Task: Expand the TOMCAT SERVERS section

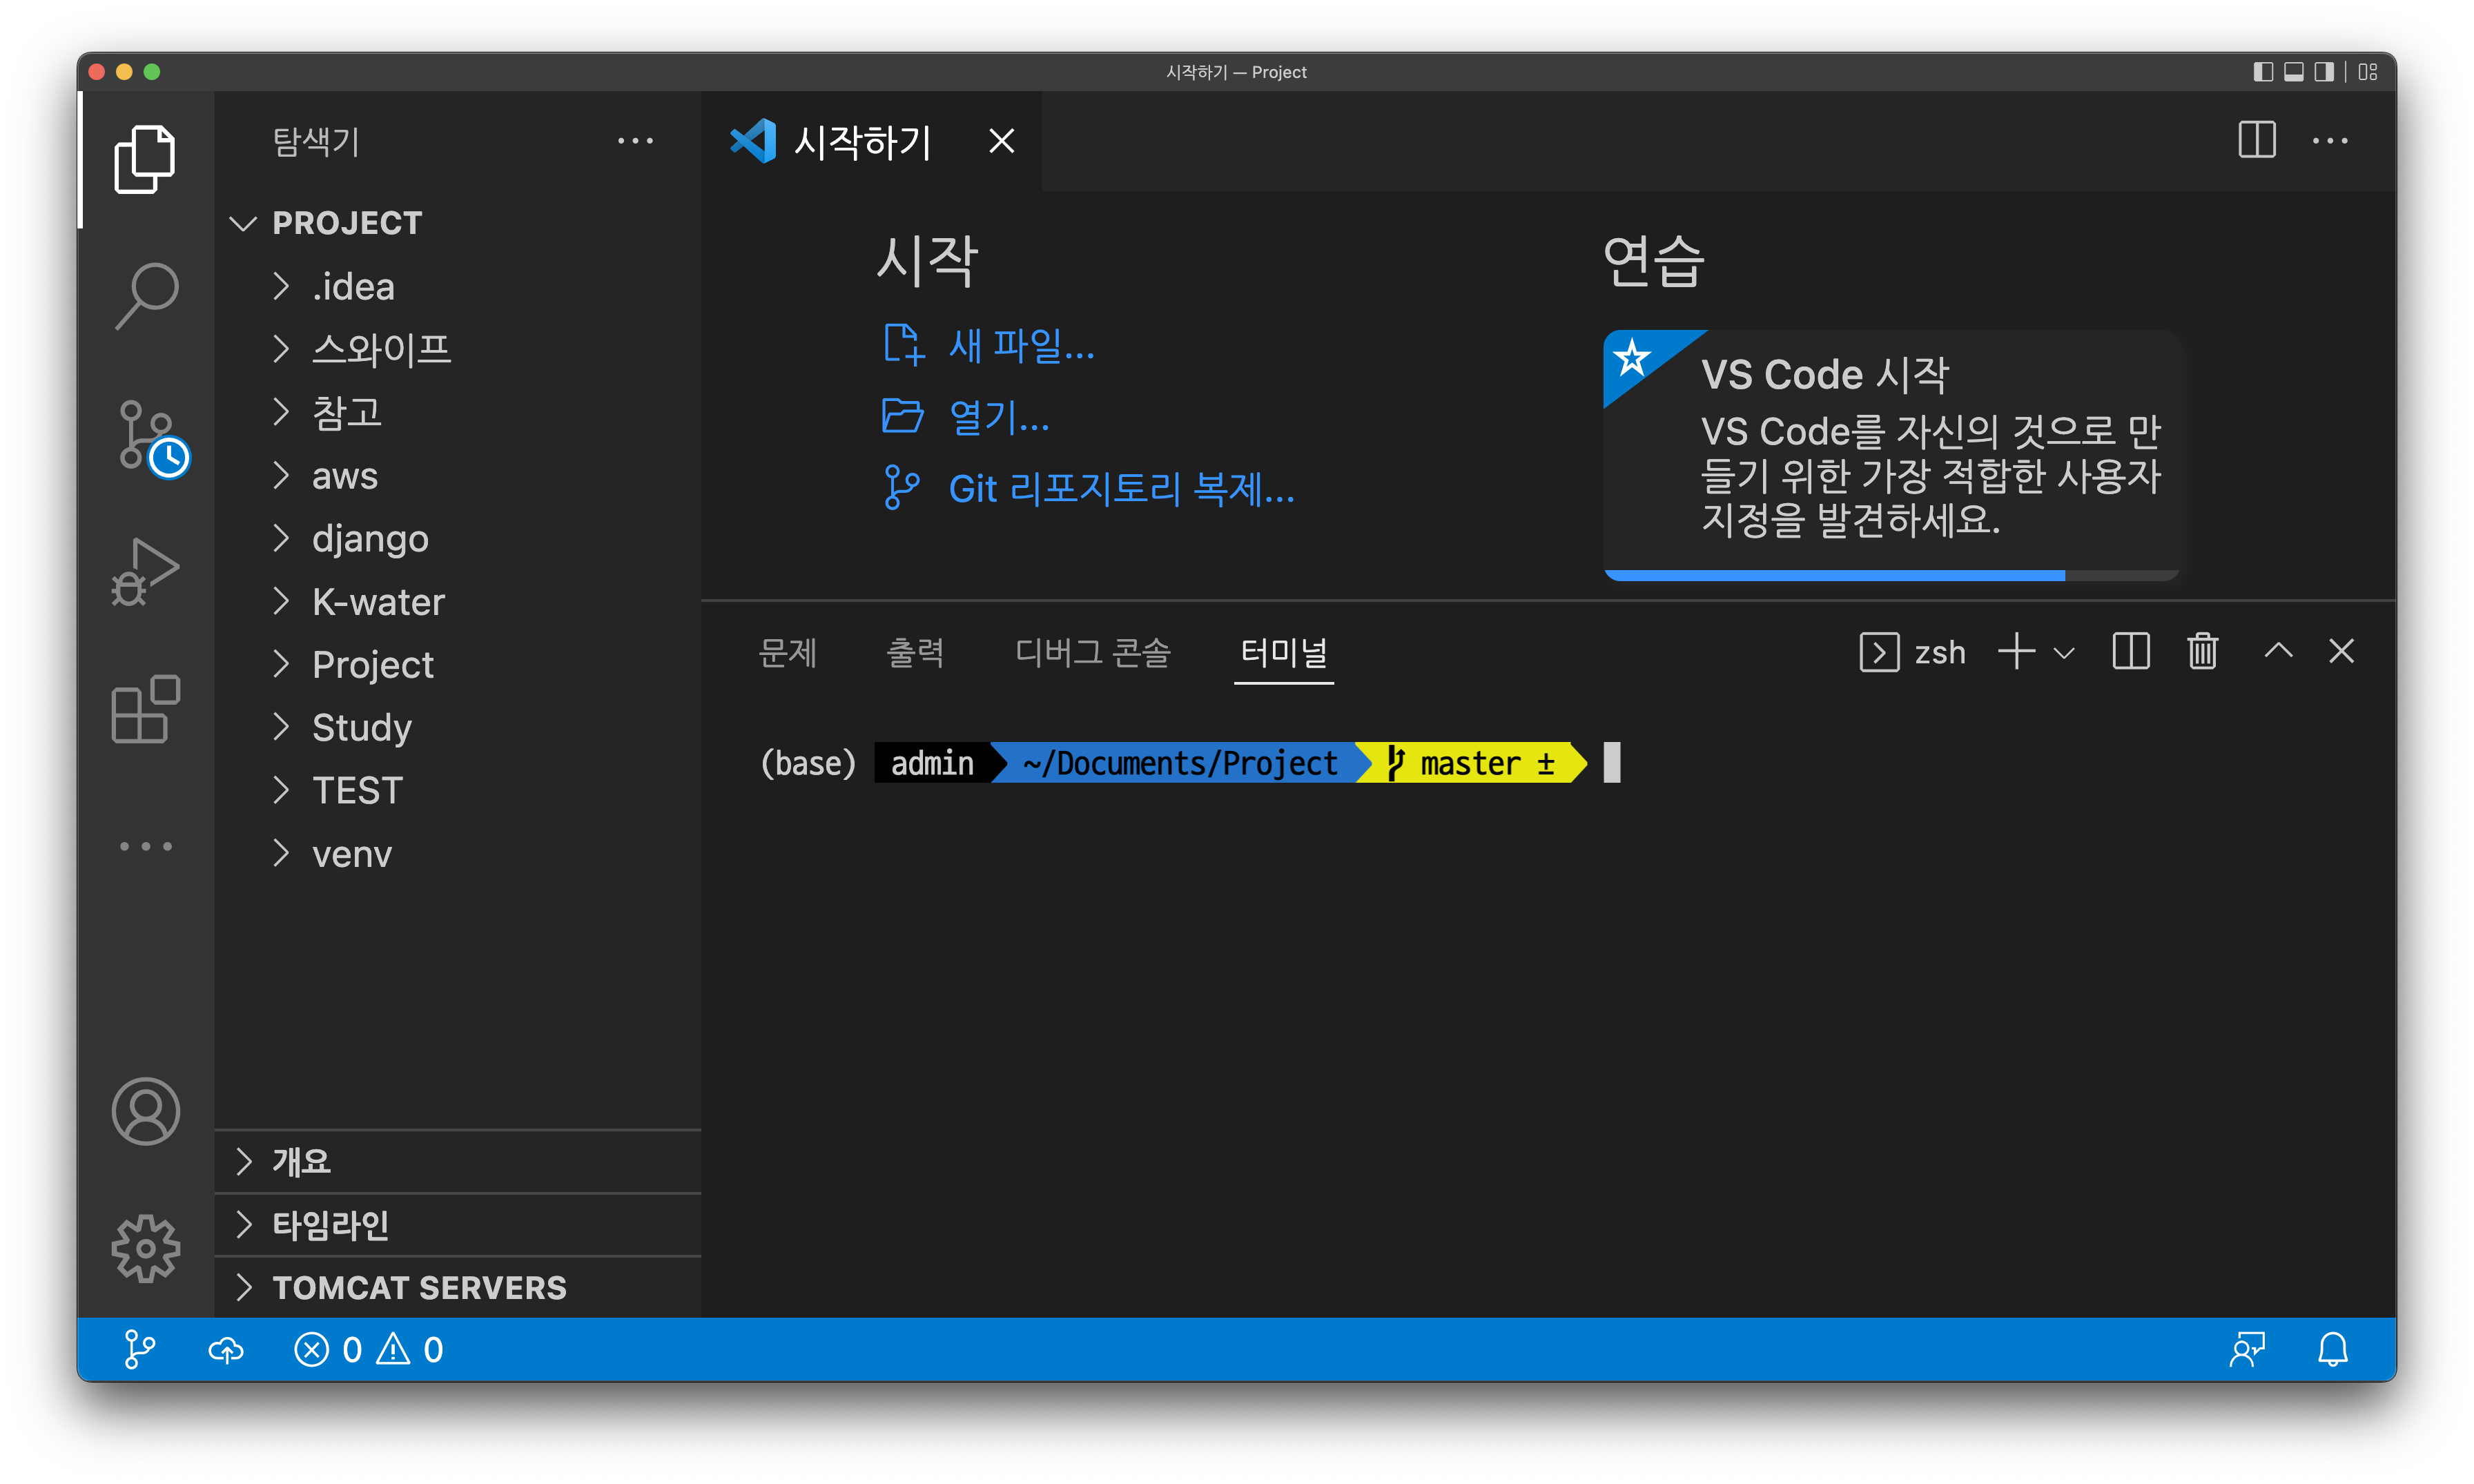Action: click(x=419, y=1288)
